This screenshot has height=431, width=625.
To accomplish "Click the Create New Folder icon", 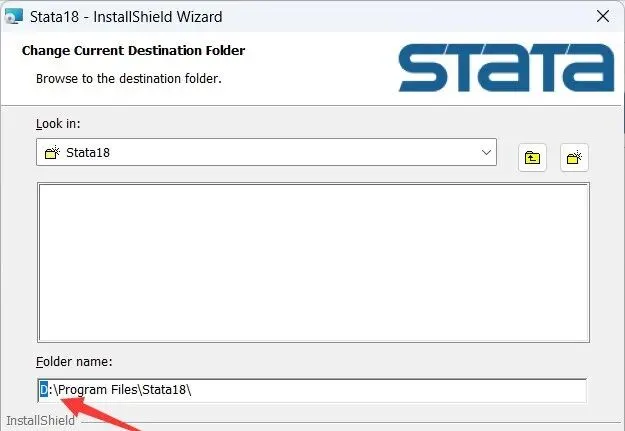I will tap(574, 157).
